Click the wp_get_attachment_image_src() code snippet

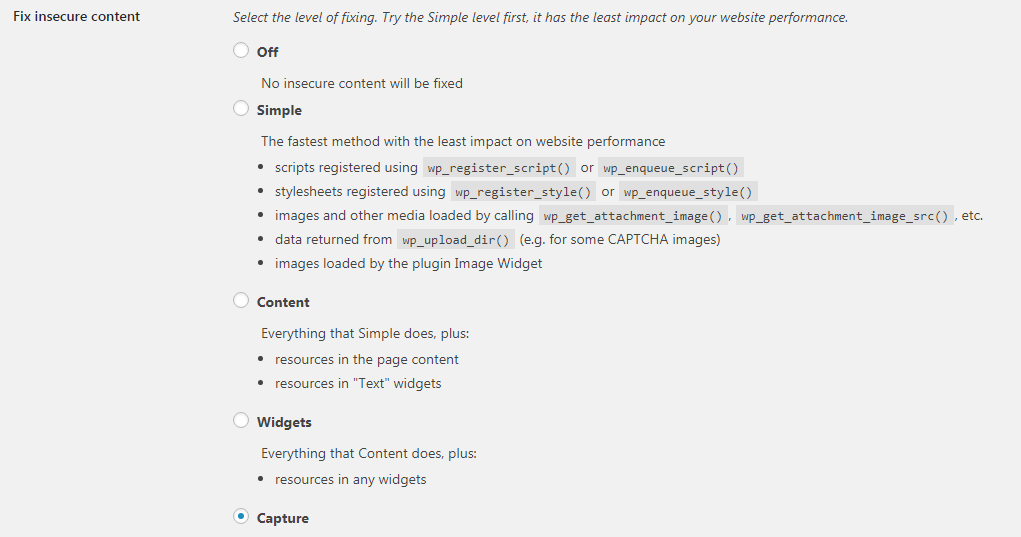[x=846, y=216]
